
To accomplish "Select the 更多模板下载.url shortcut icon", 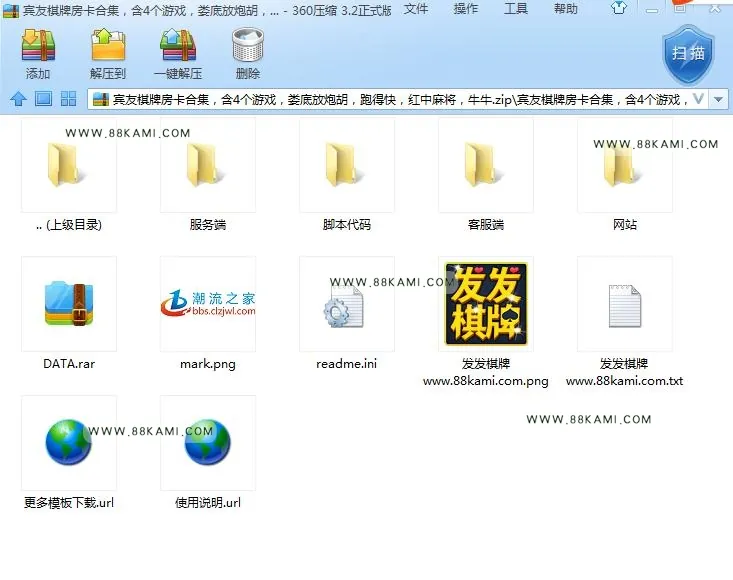I will pyautogui.click(x=69, y=443).
